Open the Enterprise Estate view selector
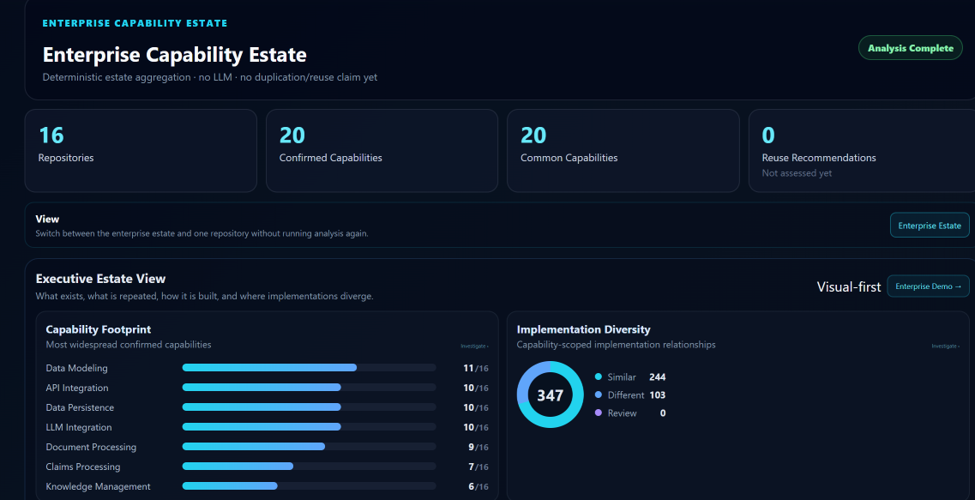The width and height of the screenshot is (975, 500). 930,226
